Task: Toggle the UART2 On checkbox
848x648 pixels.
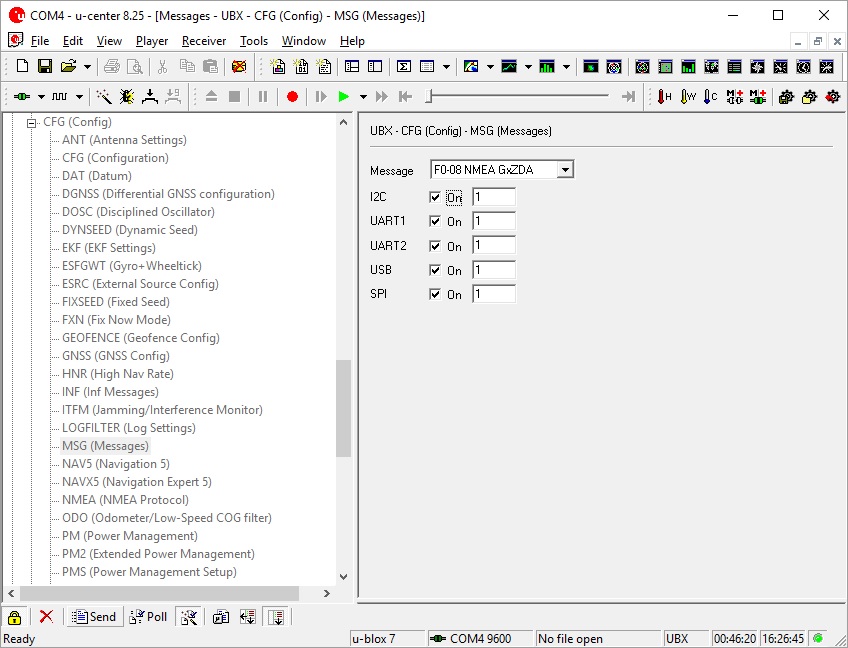Action: coord(434,246)
